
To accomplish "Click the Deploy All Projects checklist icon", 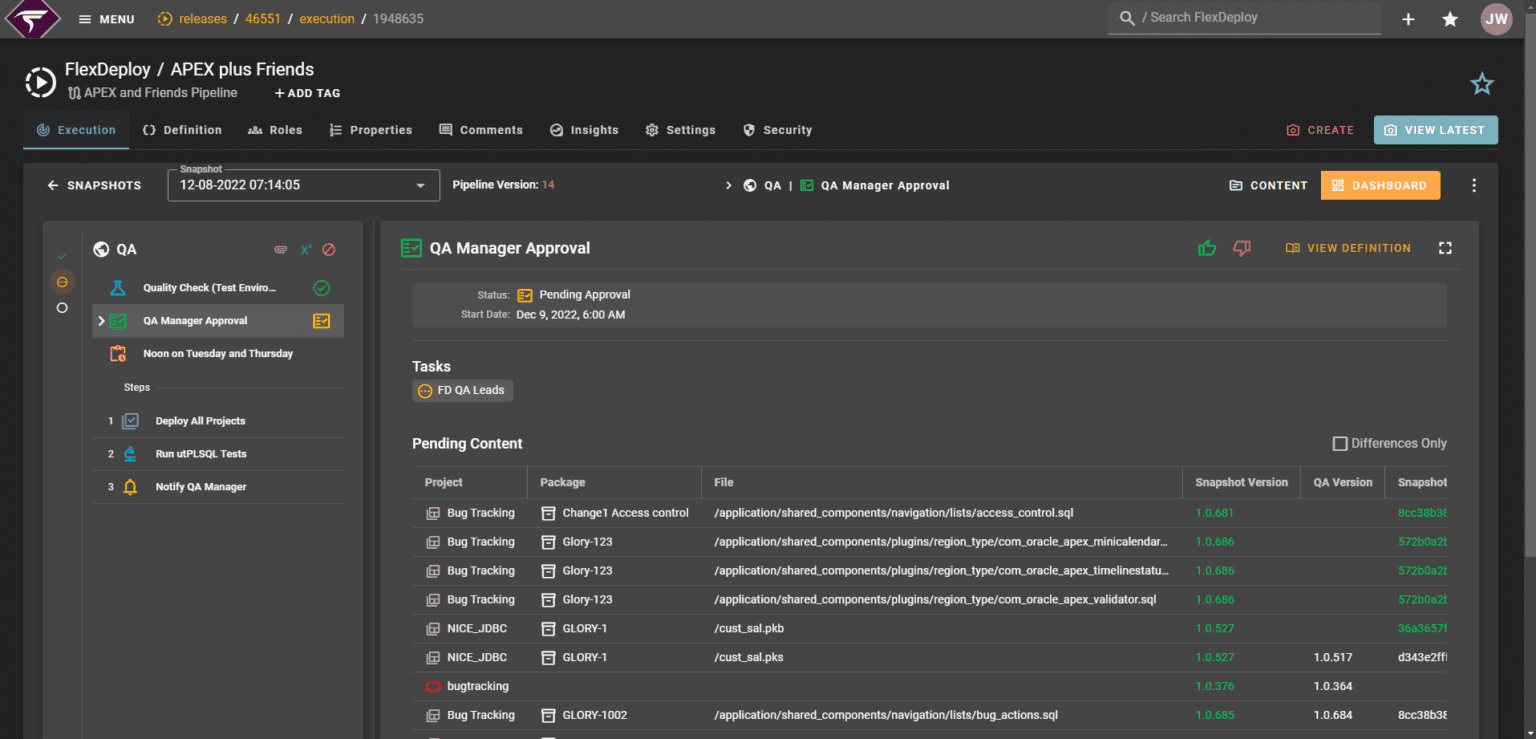I will click(131, 420).
